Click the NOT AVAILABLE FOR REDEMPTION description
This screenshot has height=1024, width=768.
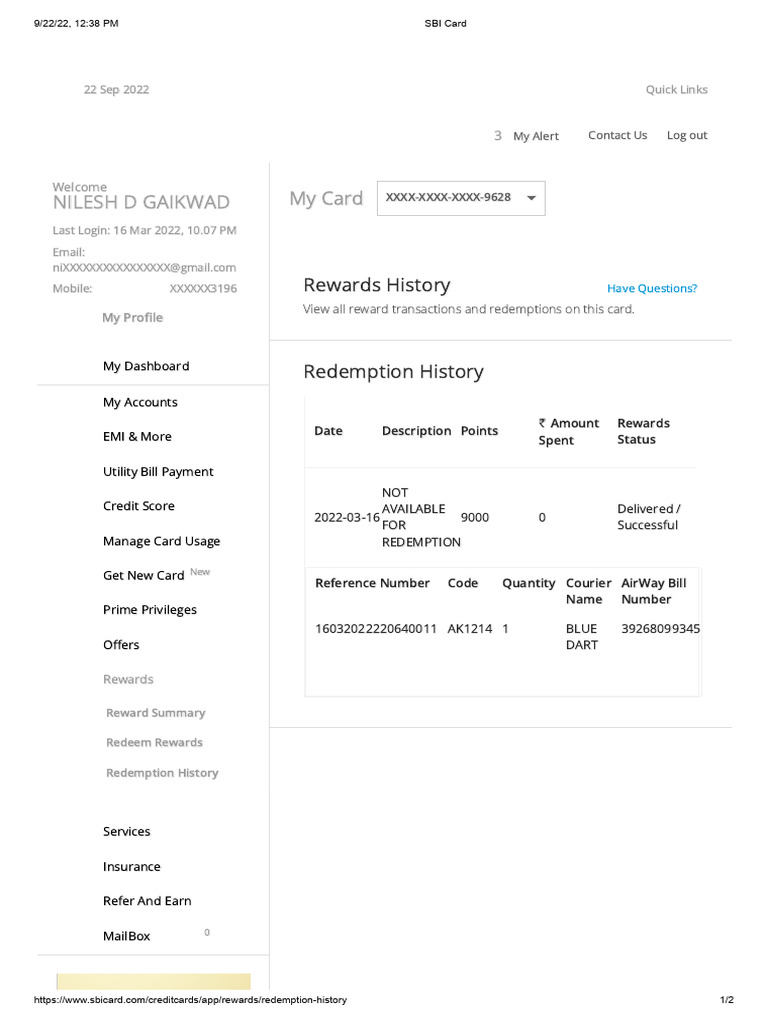point(421,517)
